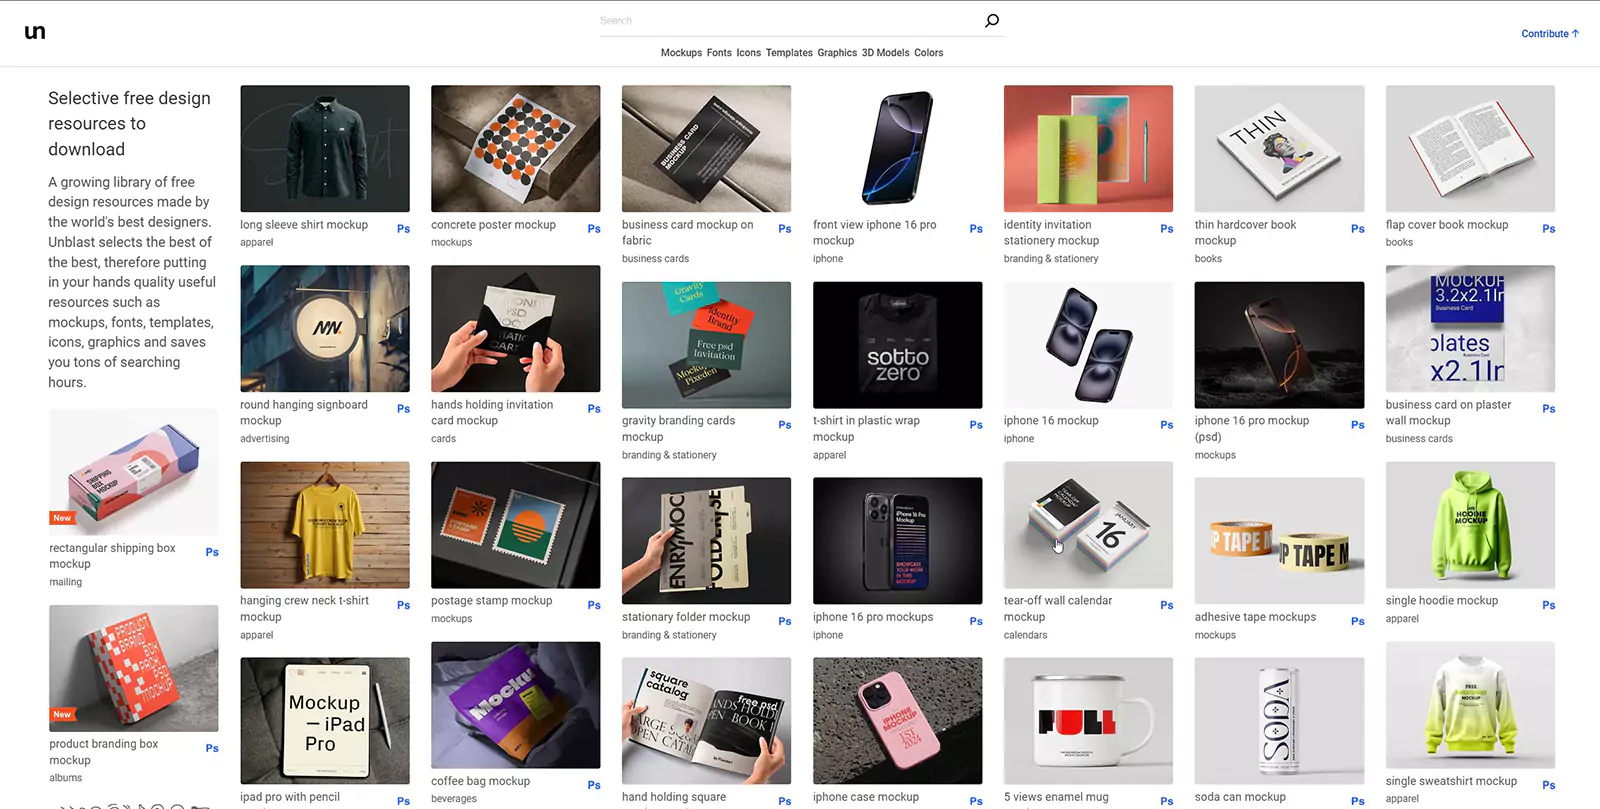Open the yellow hanging t-shirt thumbnail
Screen dimensions: 1600x809
pyautogui.click(x=325, y=525)
